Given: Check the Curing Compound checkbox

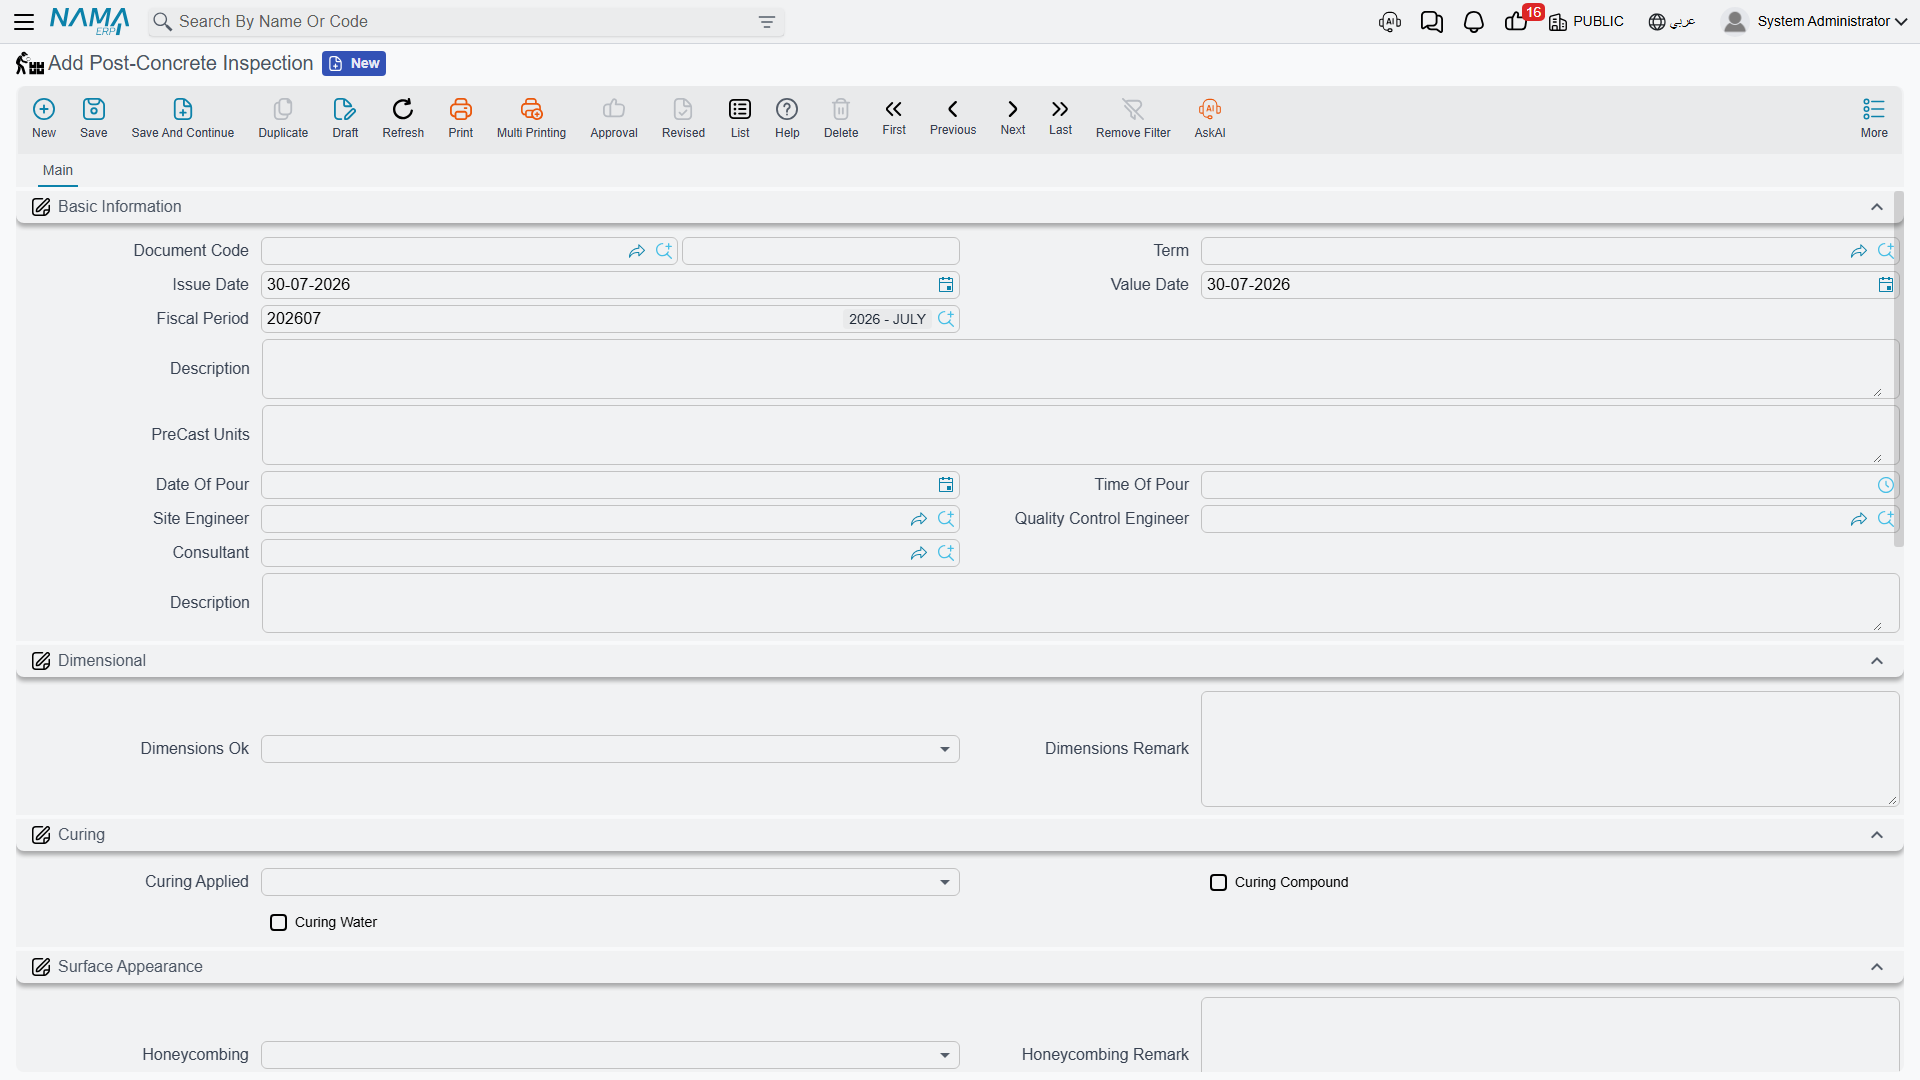Looking at the screenshot, I should pyautogui.click(x=1218, y=882).
